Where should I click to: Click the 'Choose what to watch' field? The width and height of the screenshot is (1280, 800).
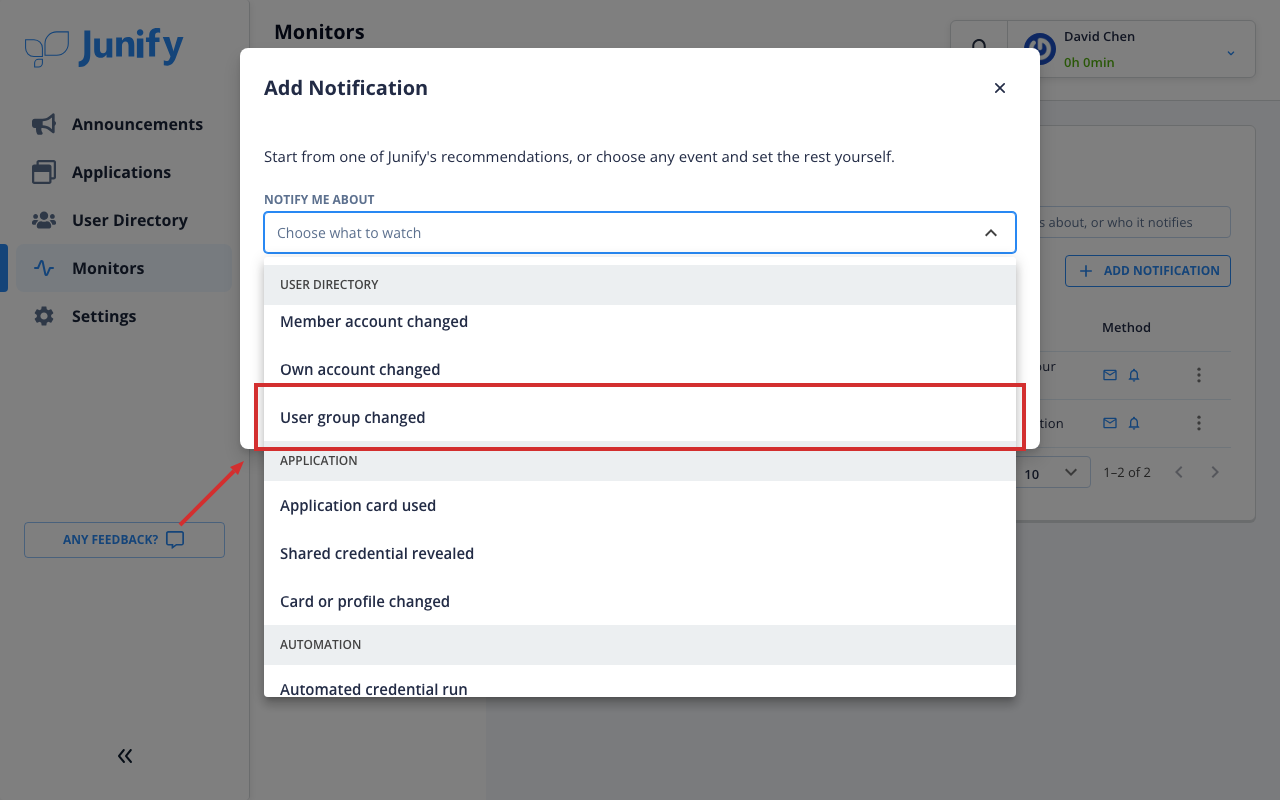[x=640, y=233]
